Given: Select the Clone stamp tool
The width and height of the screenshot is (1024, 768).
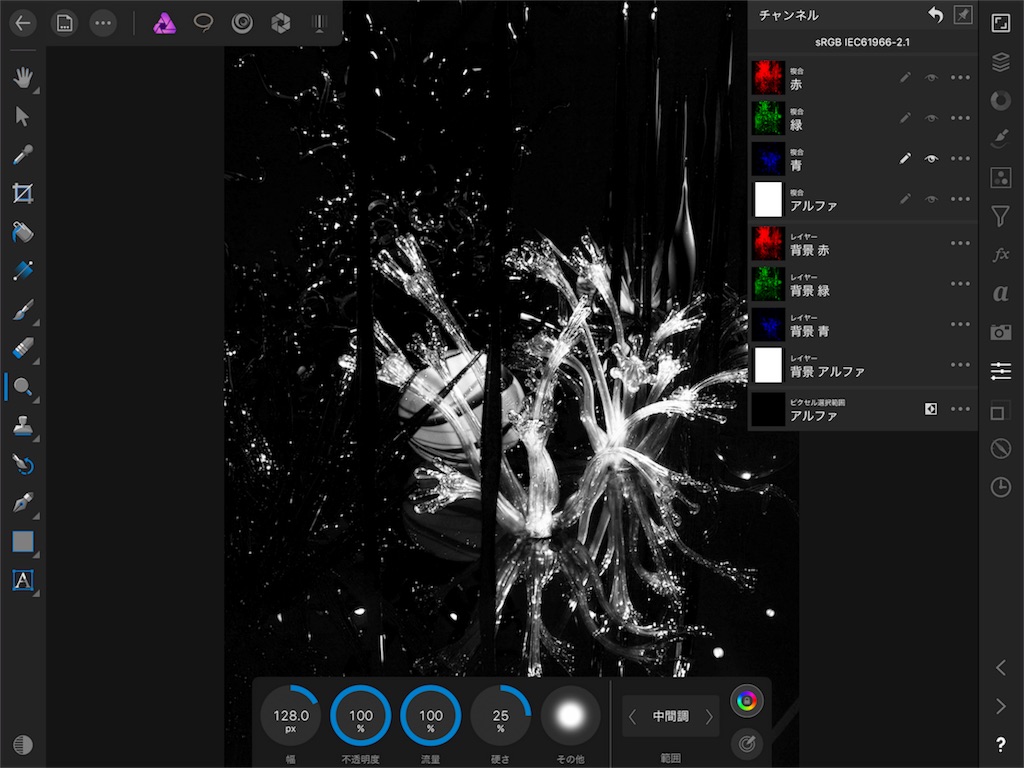Looking at the screenshot, I should 23,426.
